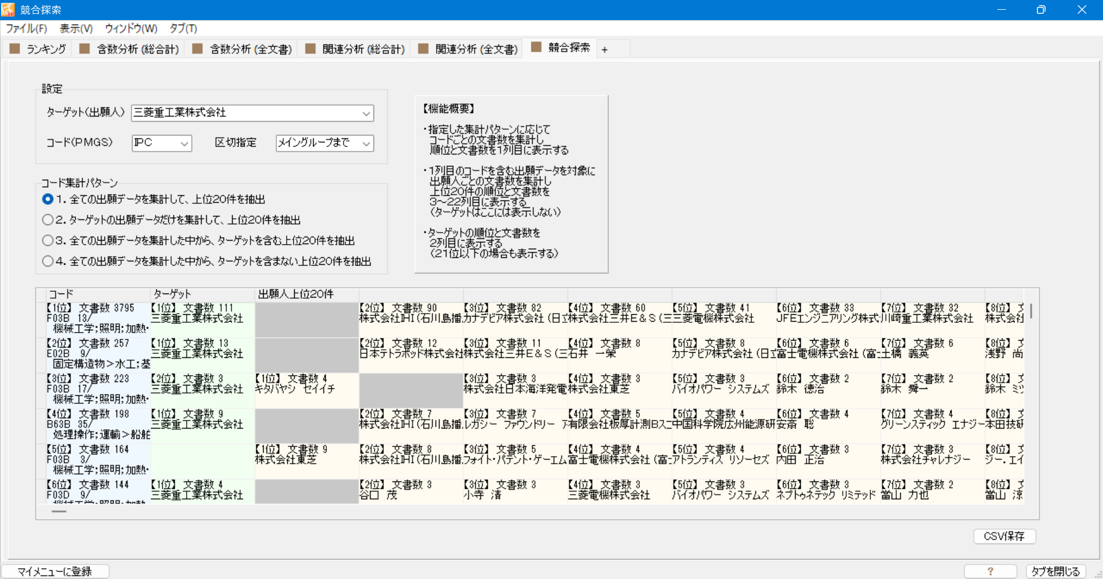Click cell 【1位】 文書数 4 キタバヤシ セイイチ
Screen dimensions: 1103x579
pos(307,390)
